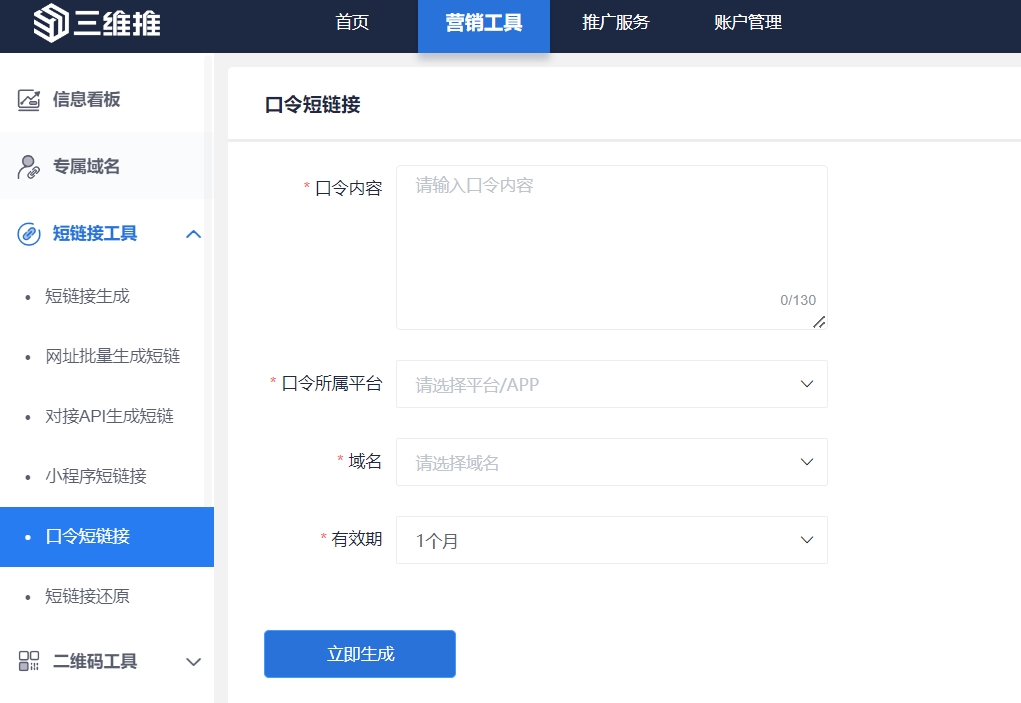Image resolution: width=1021 pixels, height=703 pixels.
Task: Focus the 口令内容 text area
Action: click(x=611, y=247)
